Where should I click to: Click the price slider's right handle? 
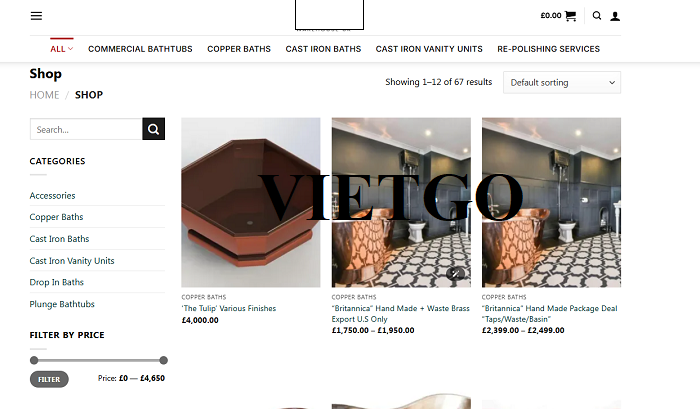163,360
